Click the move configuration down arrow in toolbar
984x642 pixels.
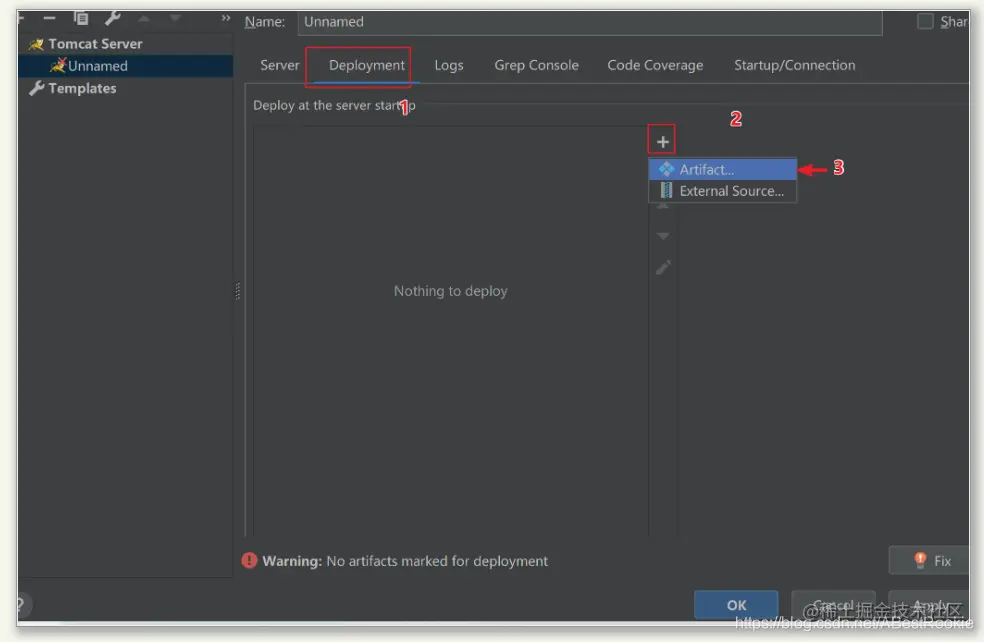tap(175, 19)
